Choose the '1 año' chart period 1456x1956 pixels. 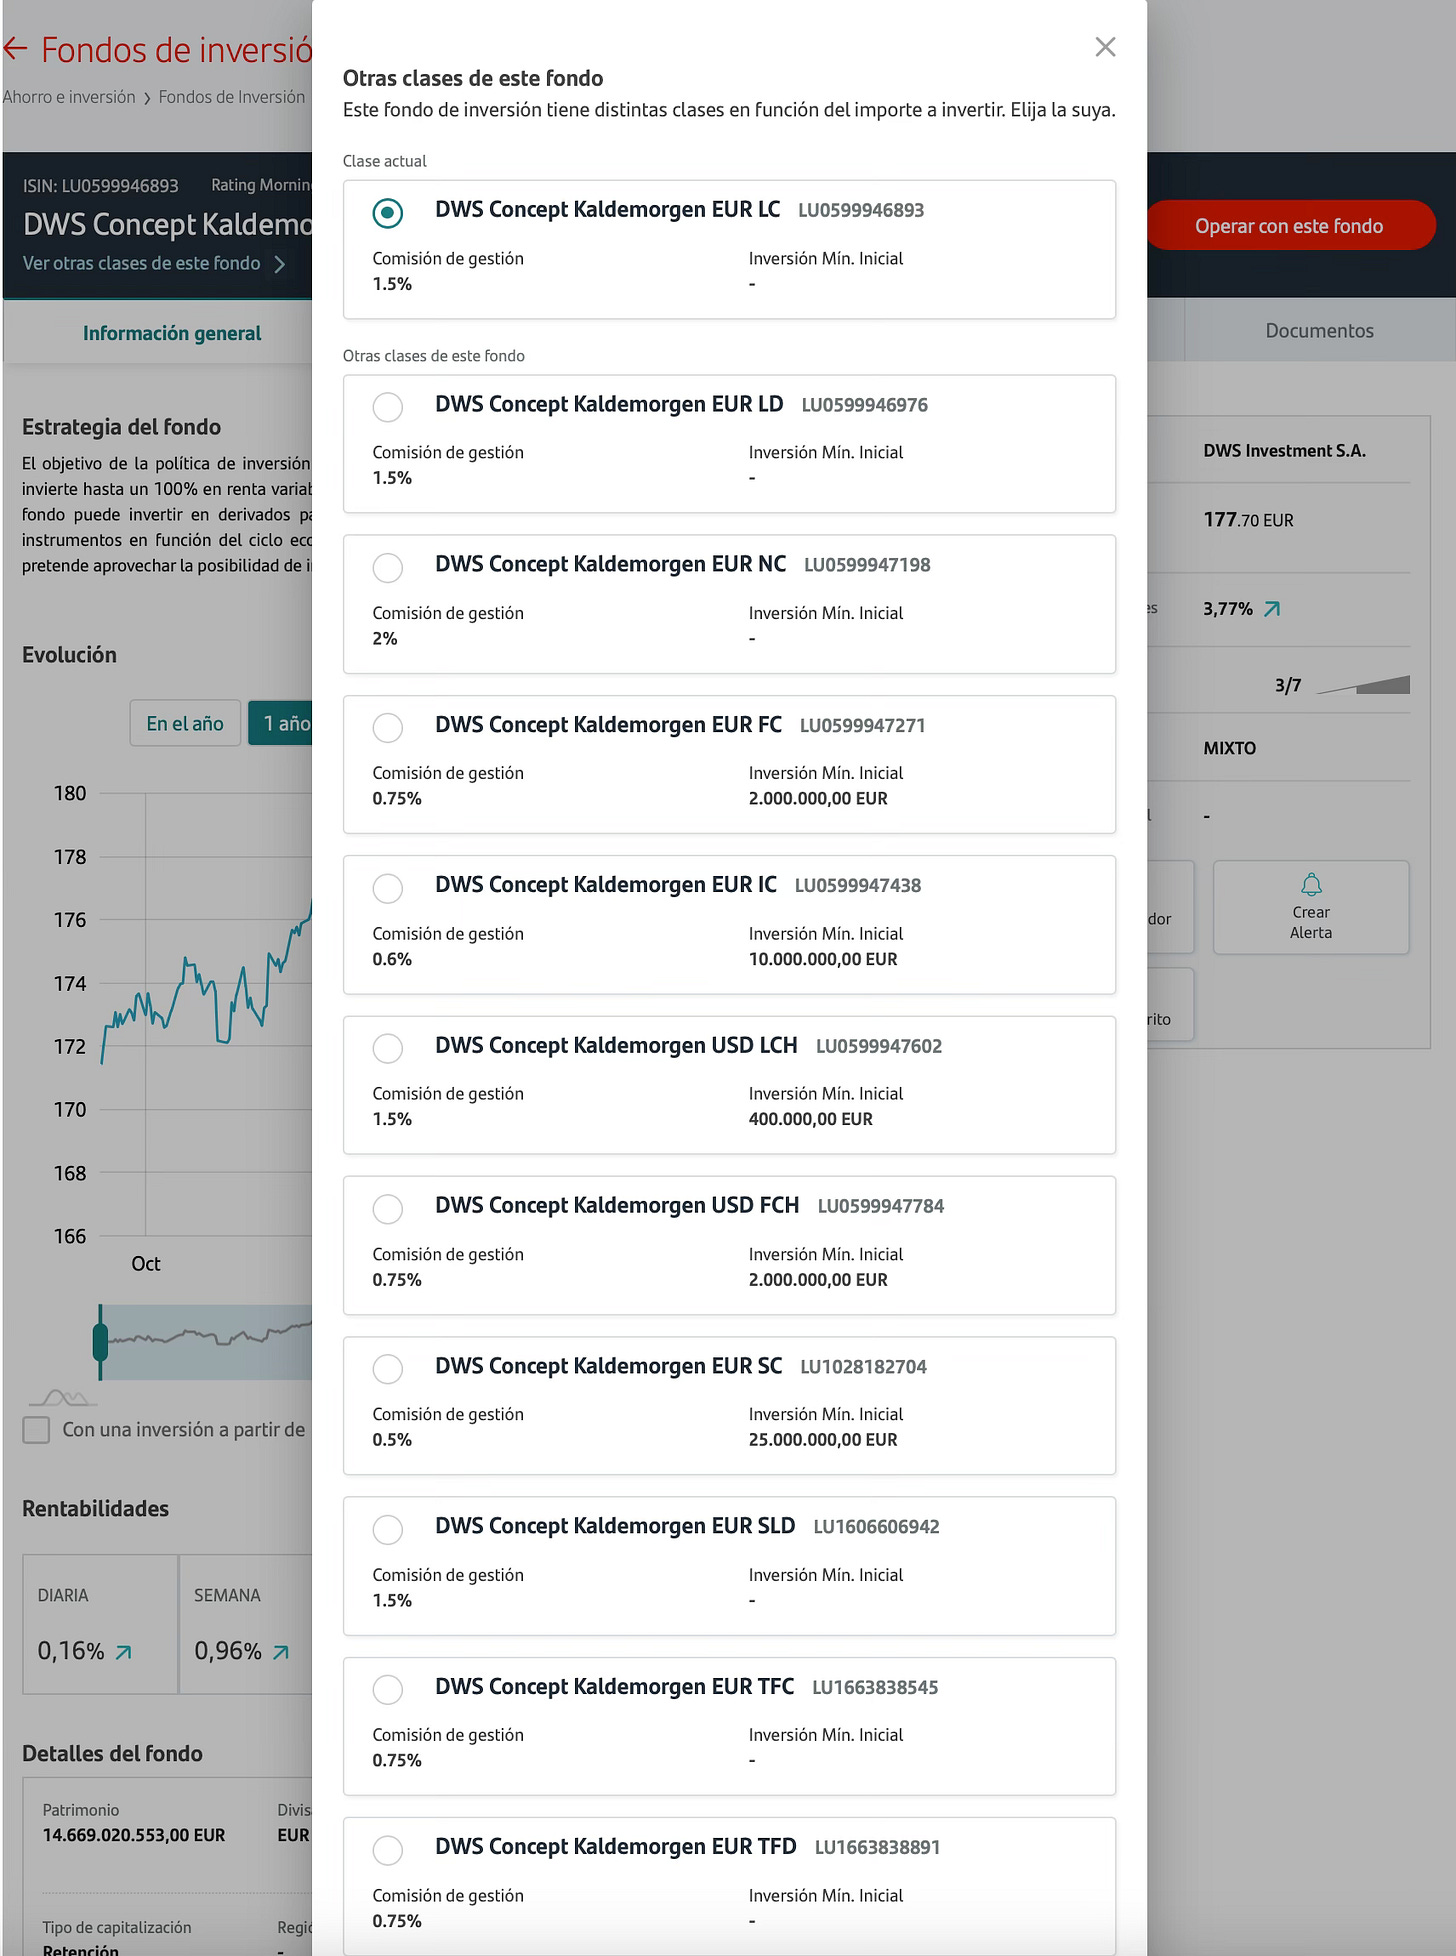click(x=283, y=723)
